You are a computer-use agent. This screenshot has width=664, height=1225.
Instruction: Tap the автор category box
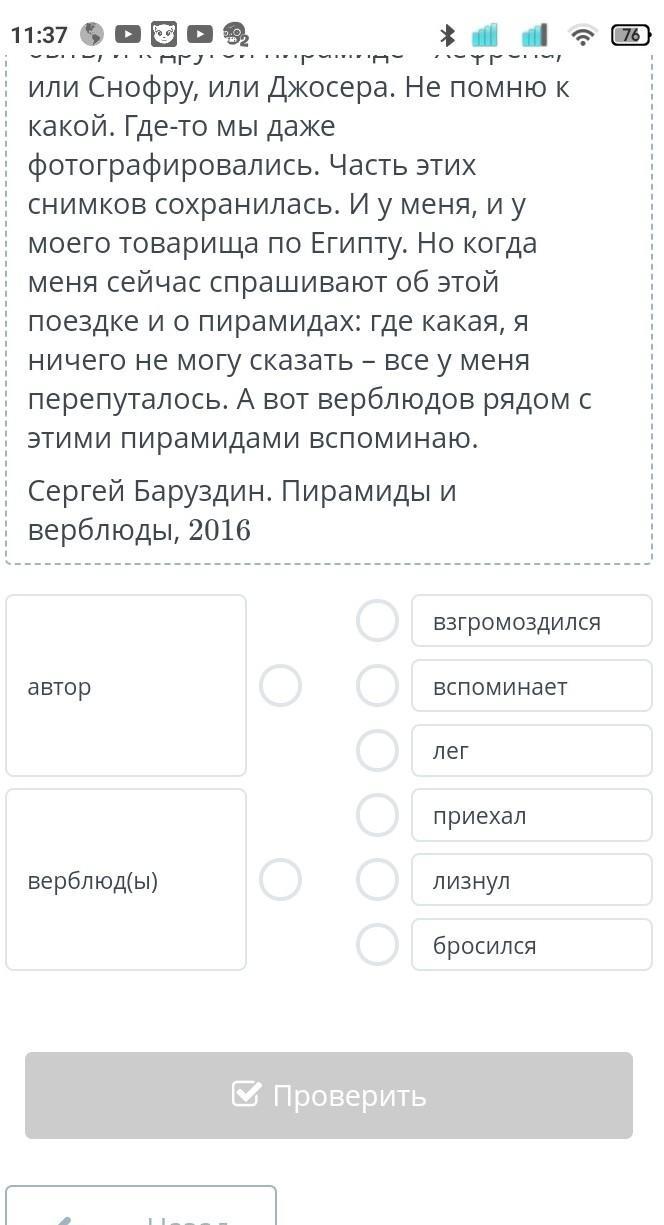[x=126, y=686]
